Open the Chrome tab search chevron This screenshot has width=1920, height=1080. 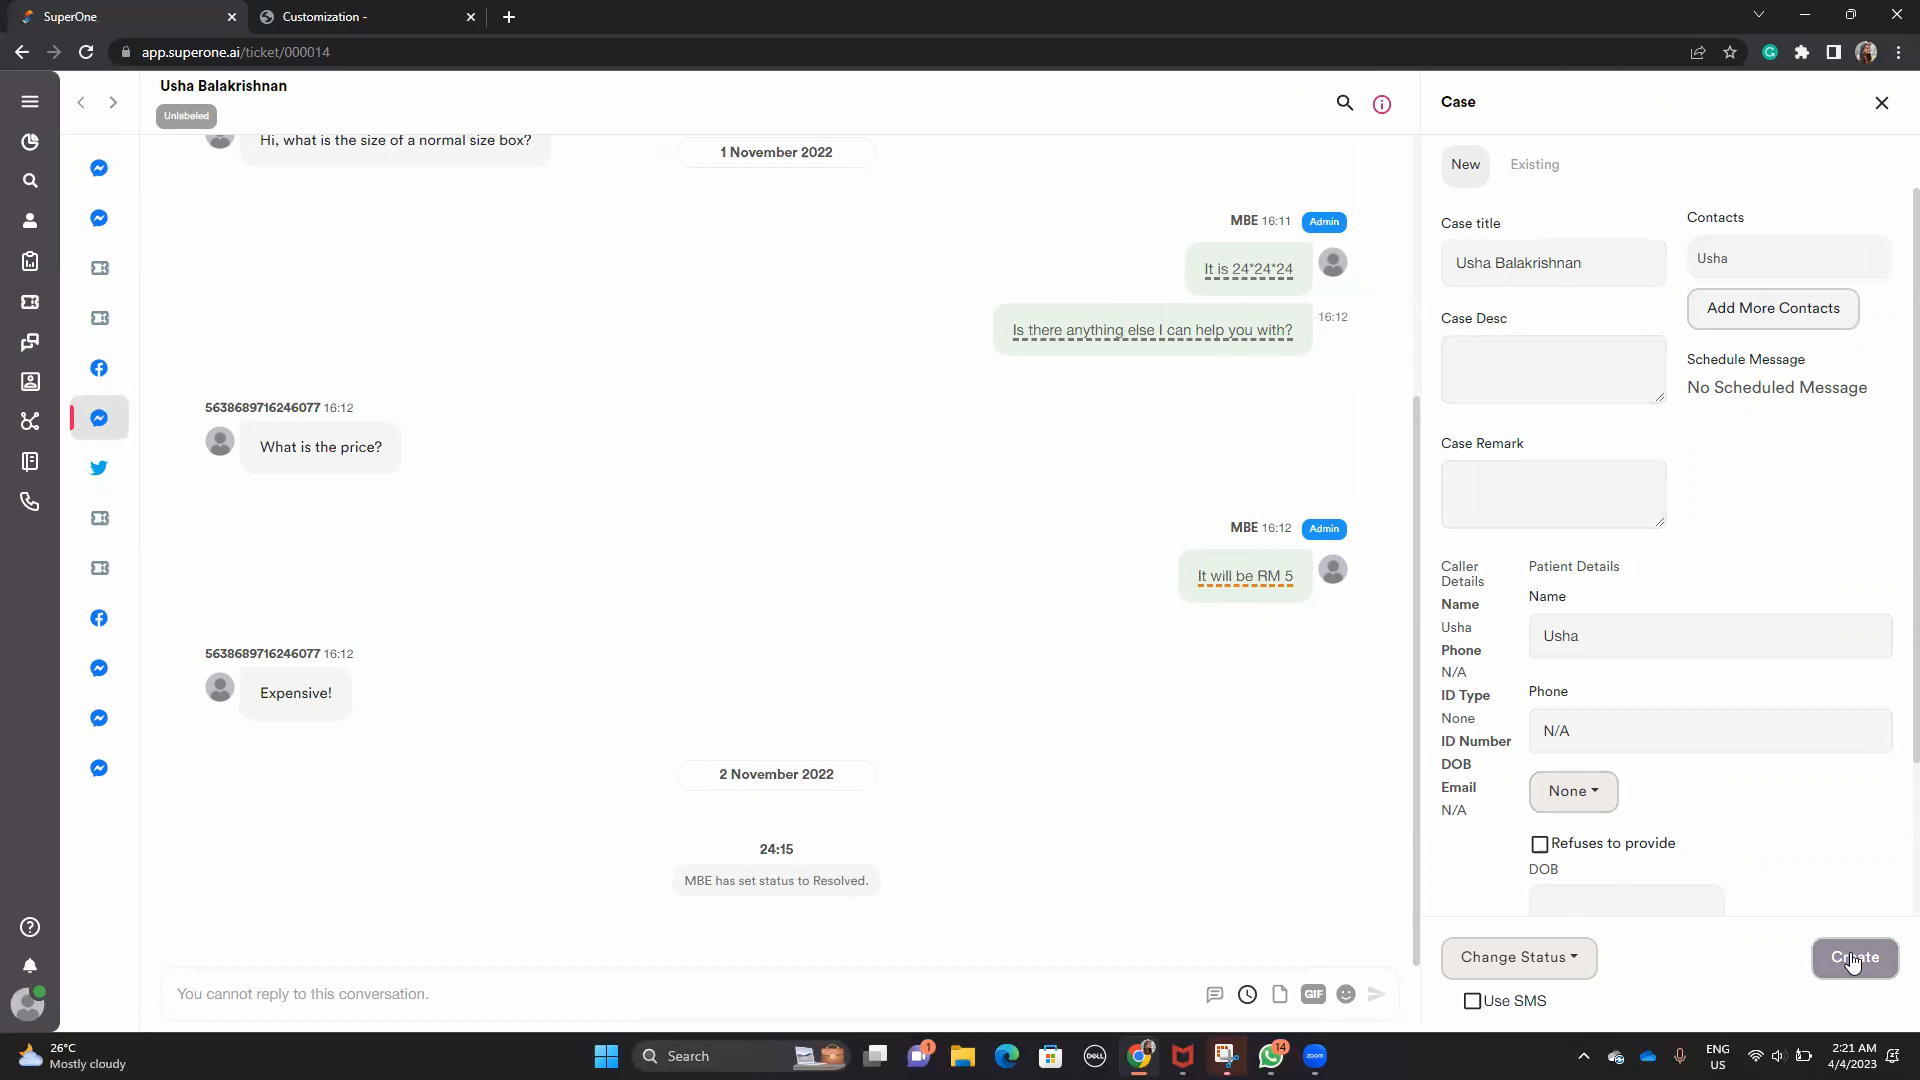pos(1759,15)
